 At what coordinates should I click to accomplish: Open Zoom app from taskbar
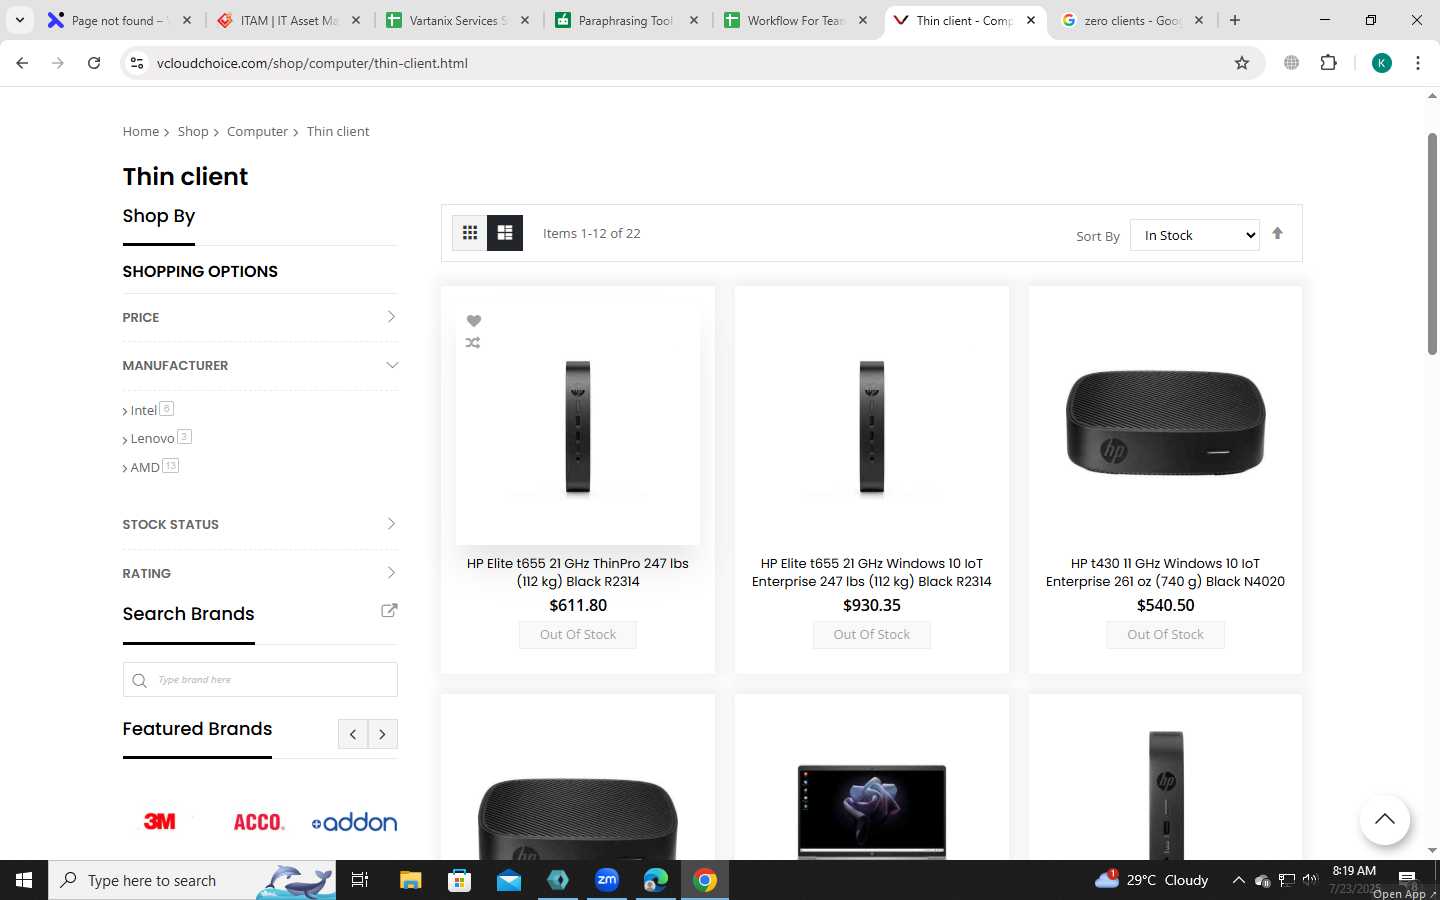(x=607, y=880)
